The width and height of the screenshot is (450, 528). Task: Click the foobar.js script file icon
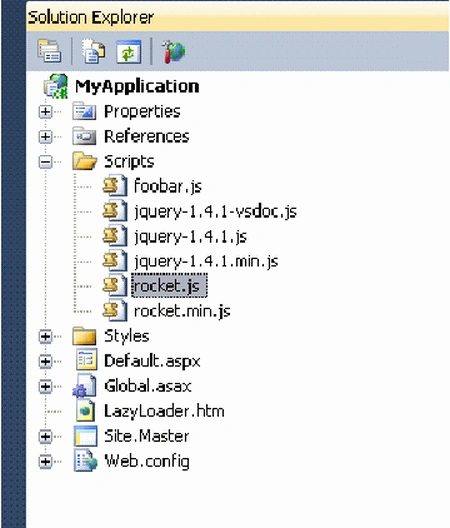point(115,186)
